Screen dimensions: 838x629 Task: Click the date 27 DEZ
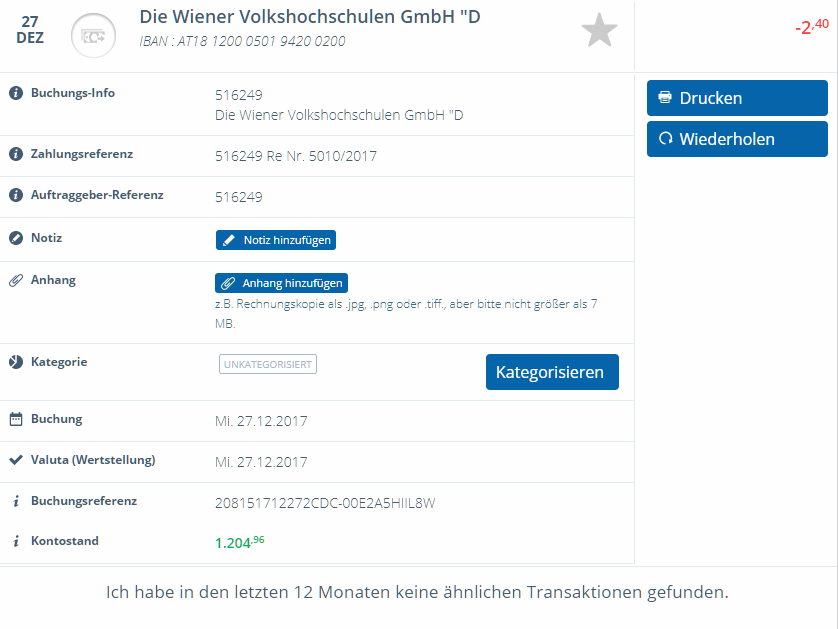[x=30, y=29]
